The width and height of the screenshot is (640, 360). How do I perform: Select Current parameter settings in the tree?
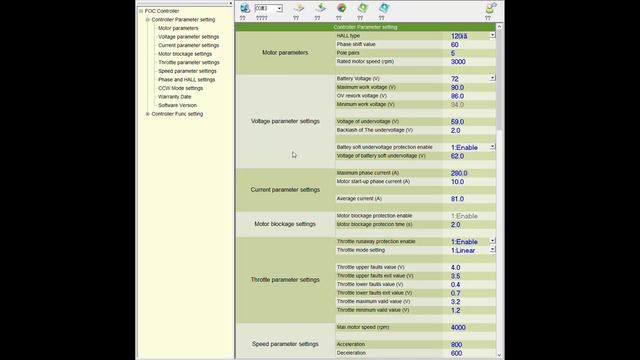[x=189, y=45]
